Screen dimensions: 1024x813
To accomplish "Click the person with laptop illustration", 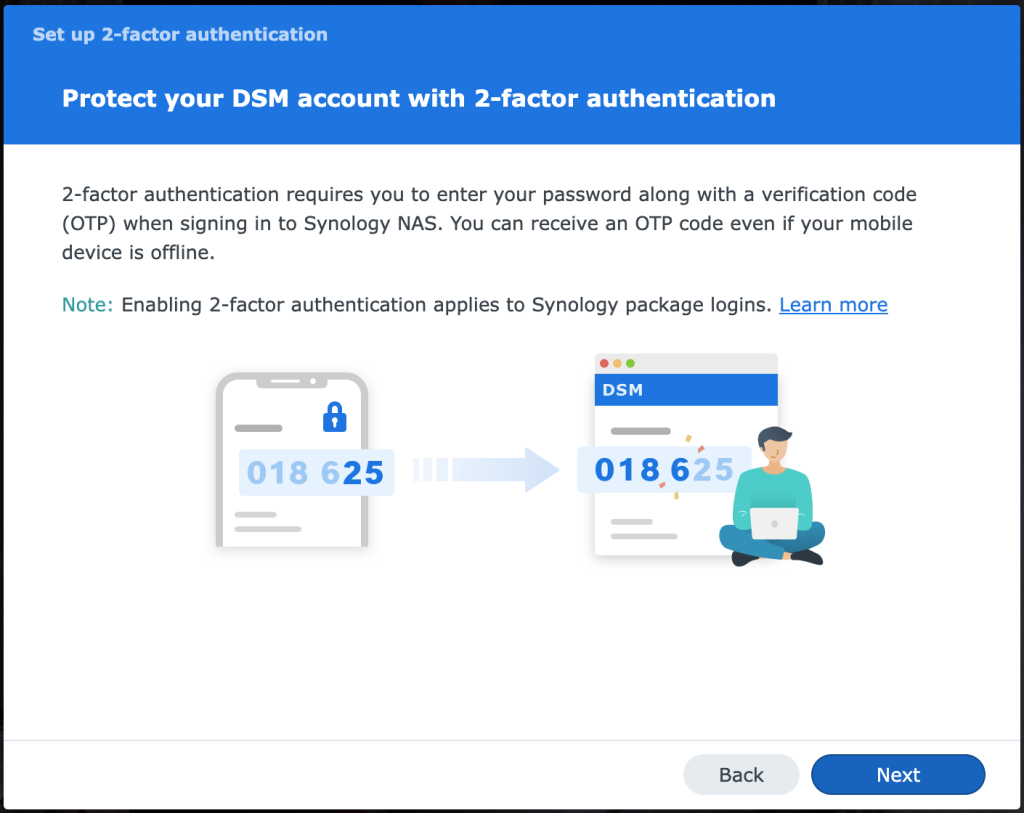I will [772, 496].
